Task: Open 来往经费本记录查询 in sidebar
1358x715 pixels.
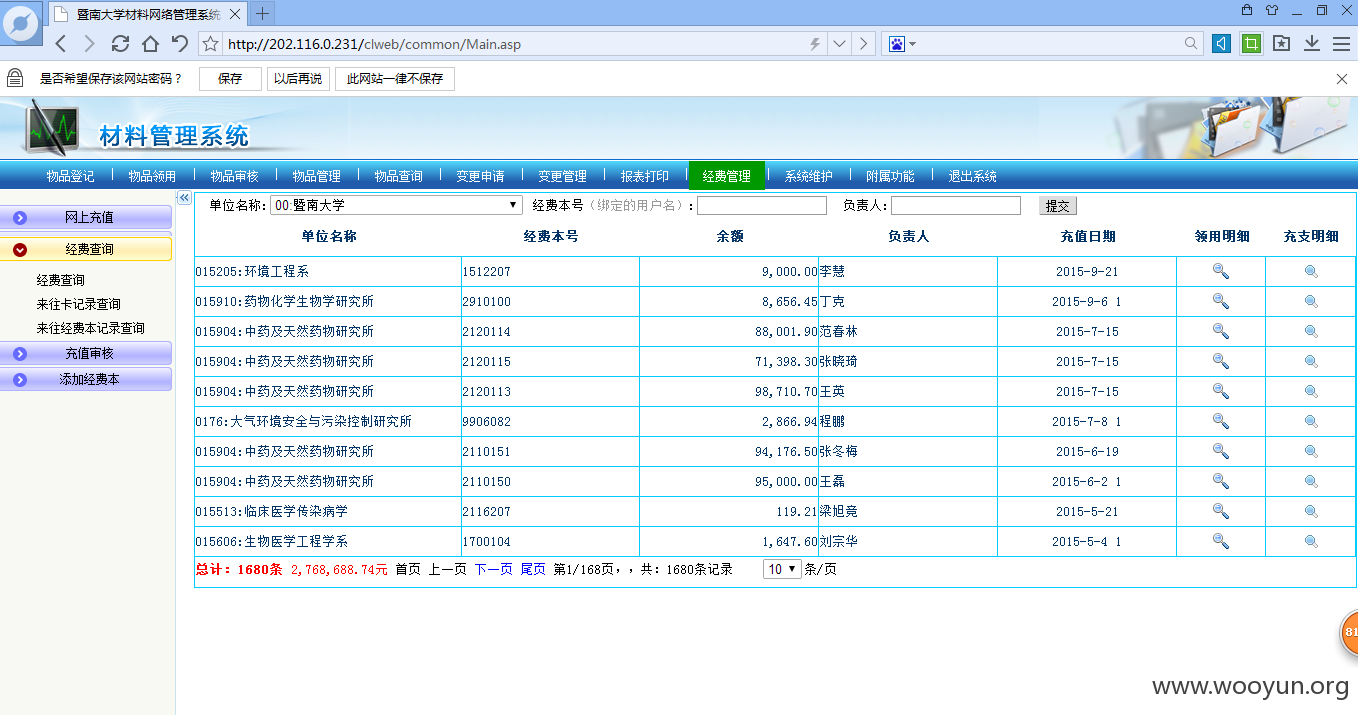Action: (90, 328)
